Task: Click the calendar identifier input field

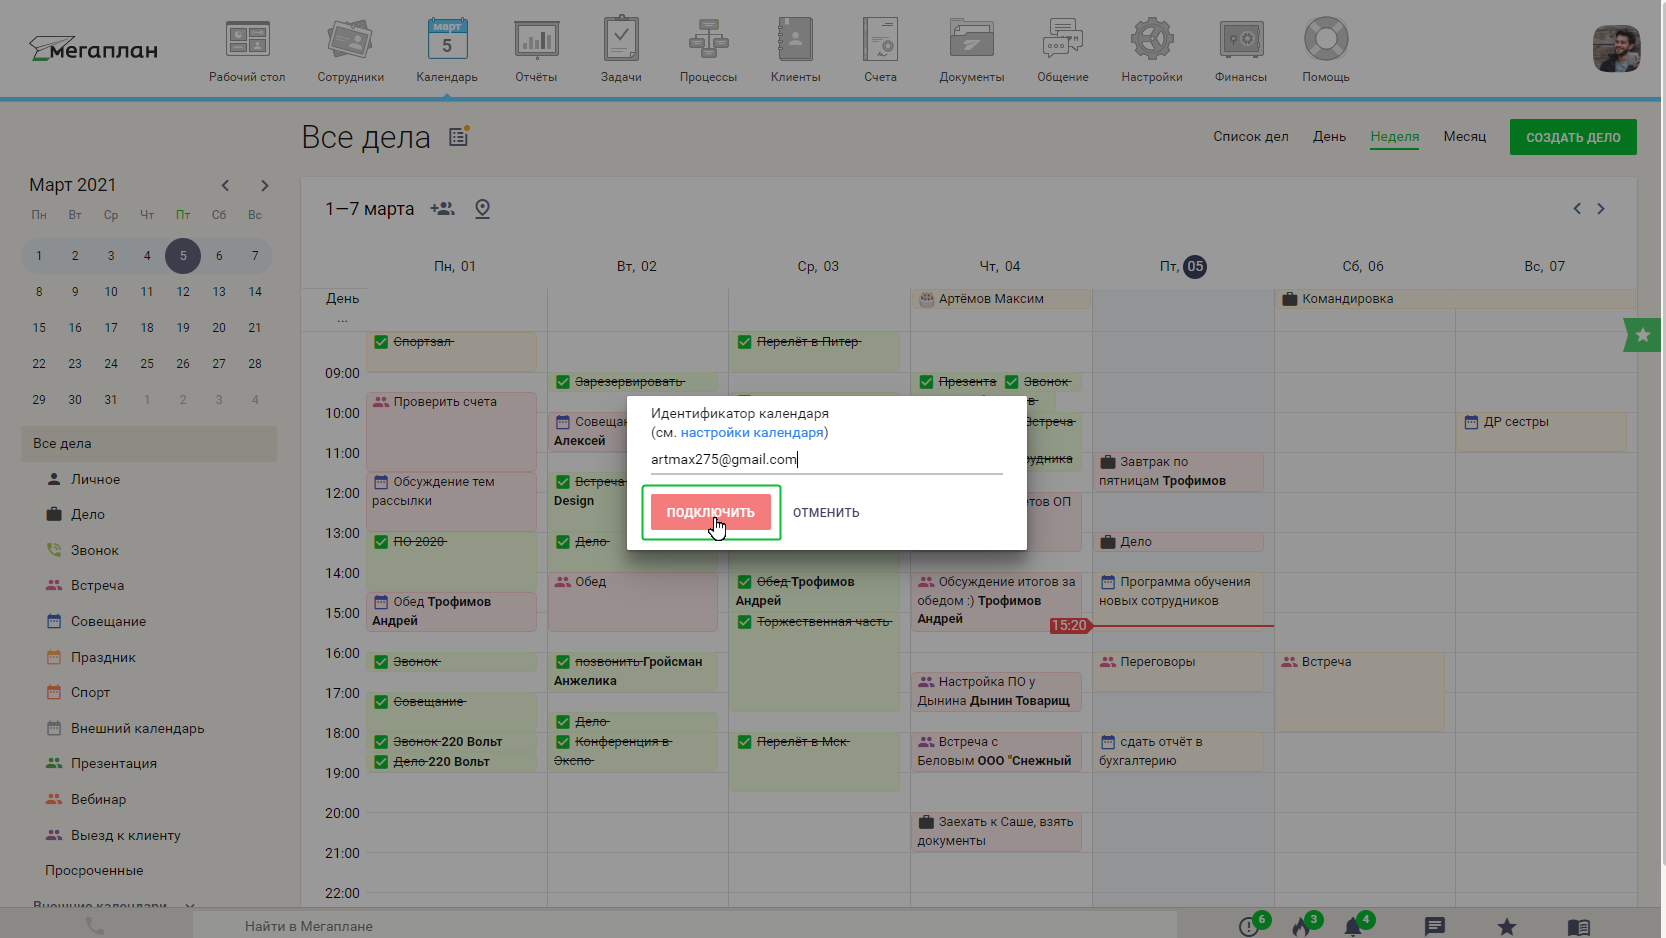Action: tap(826, 460)
